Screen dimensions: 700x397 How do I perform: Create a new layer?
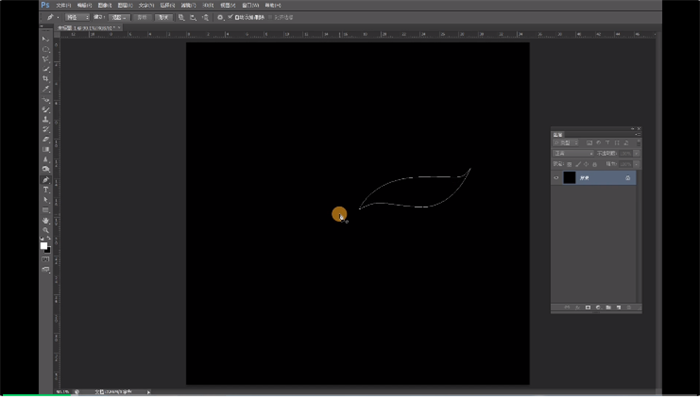(x=619, y=308)
